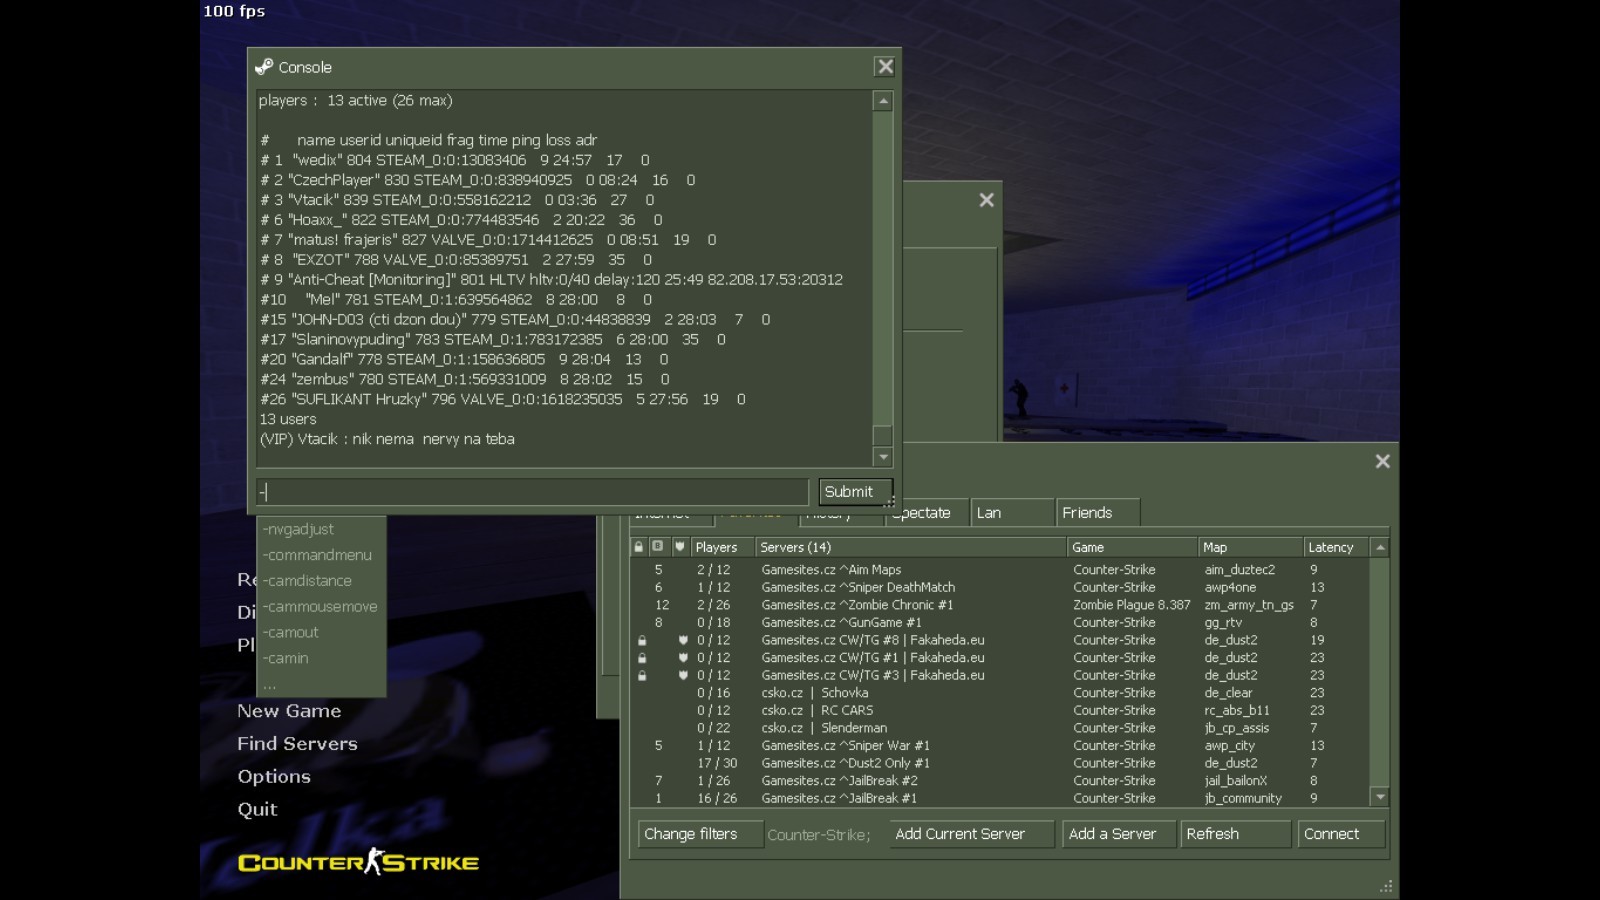Click shield icon on CW/TG #1 server row
Screen dimensions: 1600x900
pyautogui.click(x=683, y=658)
